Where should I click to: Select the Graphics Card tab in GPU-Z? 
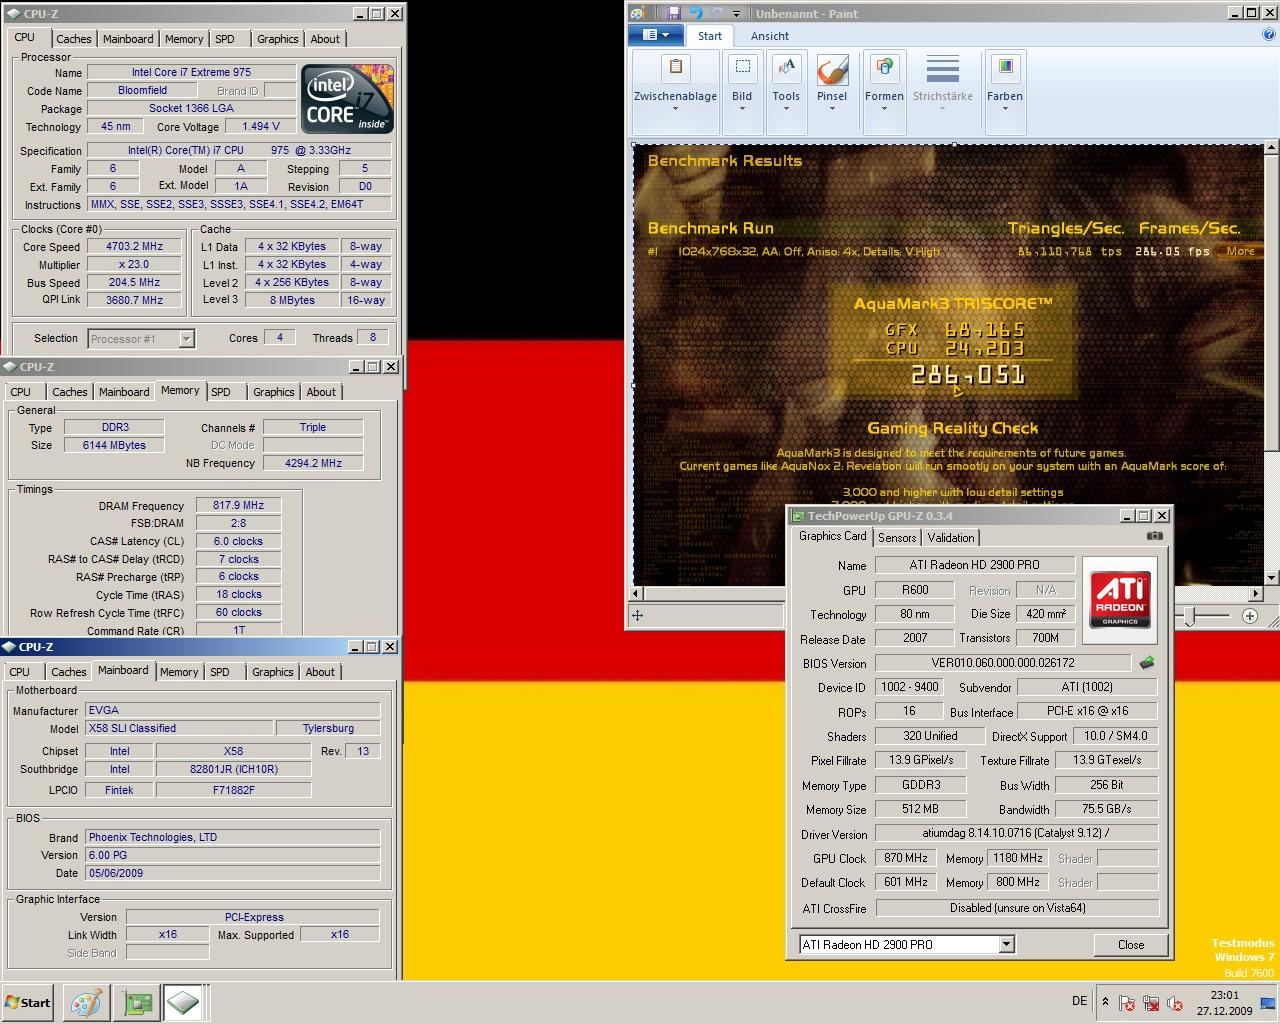[832, 536]
